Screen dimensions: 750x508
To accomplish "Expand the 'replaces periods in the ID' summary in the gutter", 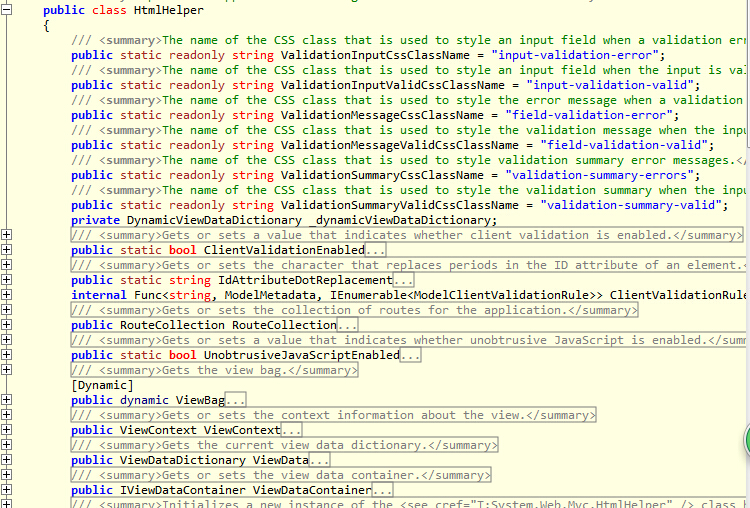I will point(6,265).
